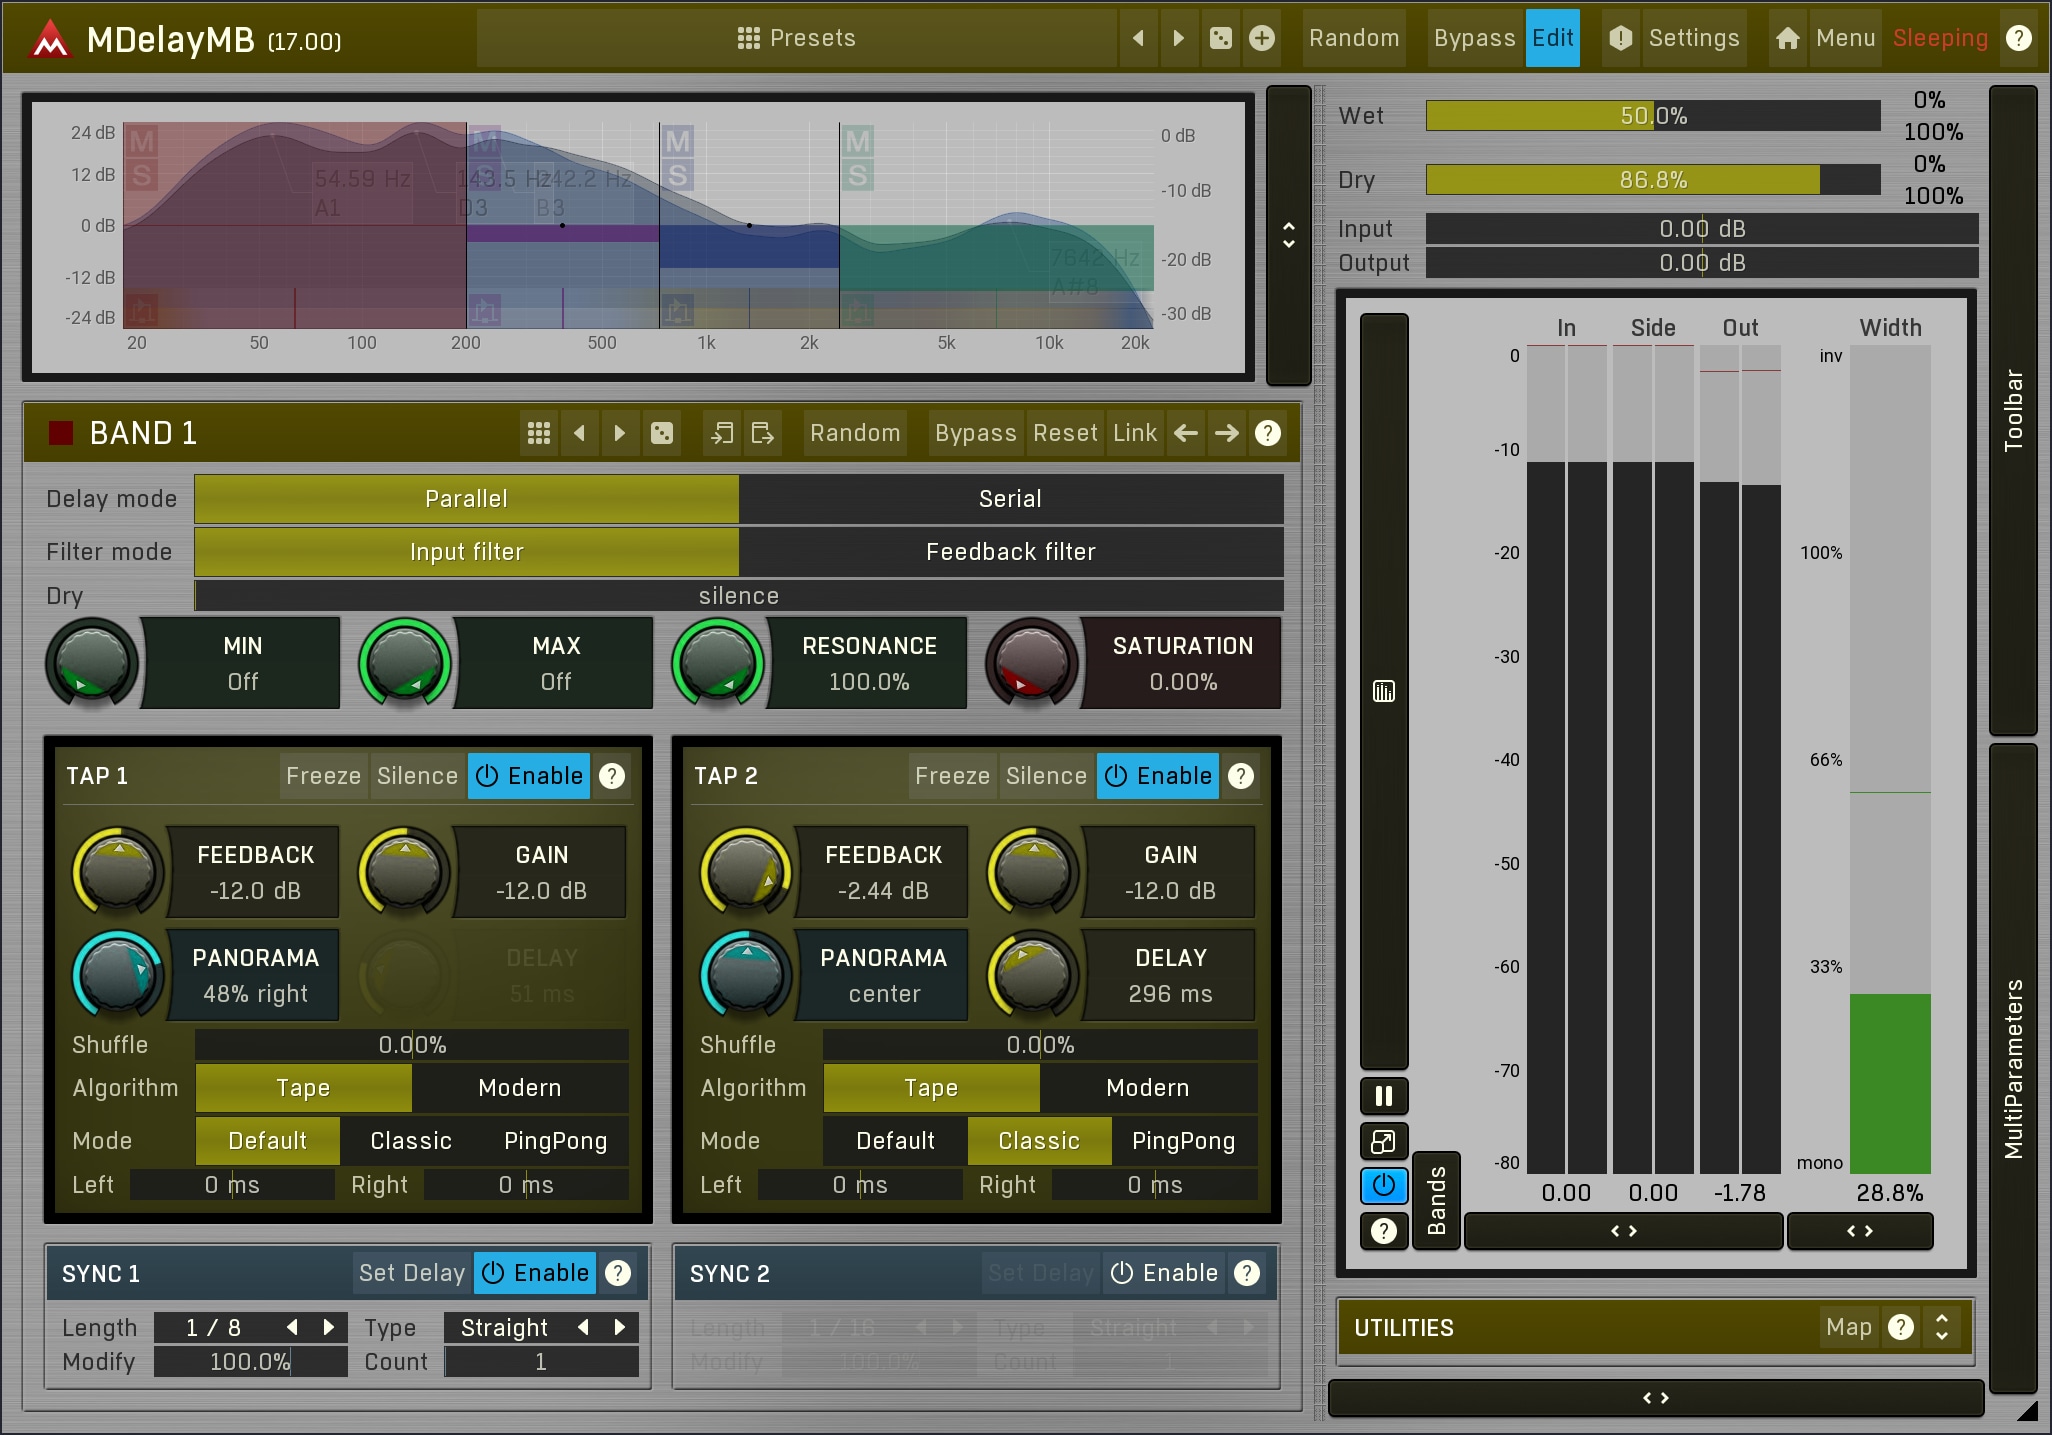Click the random dice icon in the top bar
The image size is (2052, 1435).
[x=1220, y=38]
